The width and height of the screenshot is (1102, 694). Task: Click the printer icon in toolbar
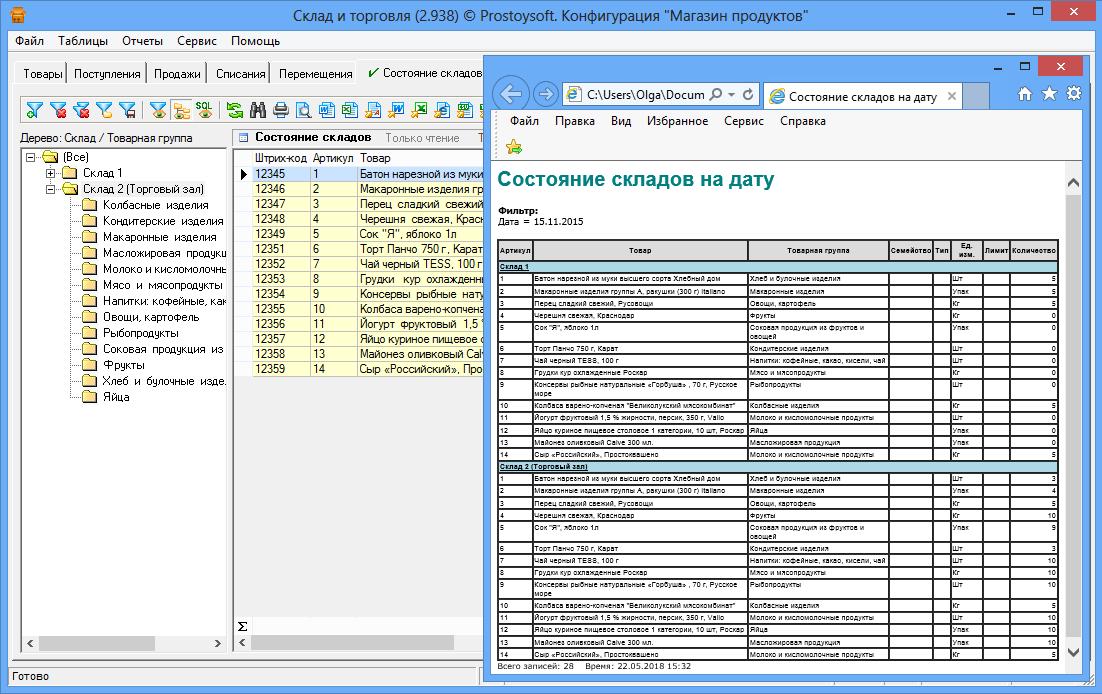[x=281, y=110]
